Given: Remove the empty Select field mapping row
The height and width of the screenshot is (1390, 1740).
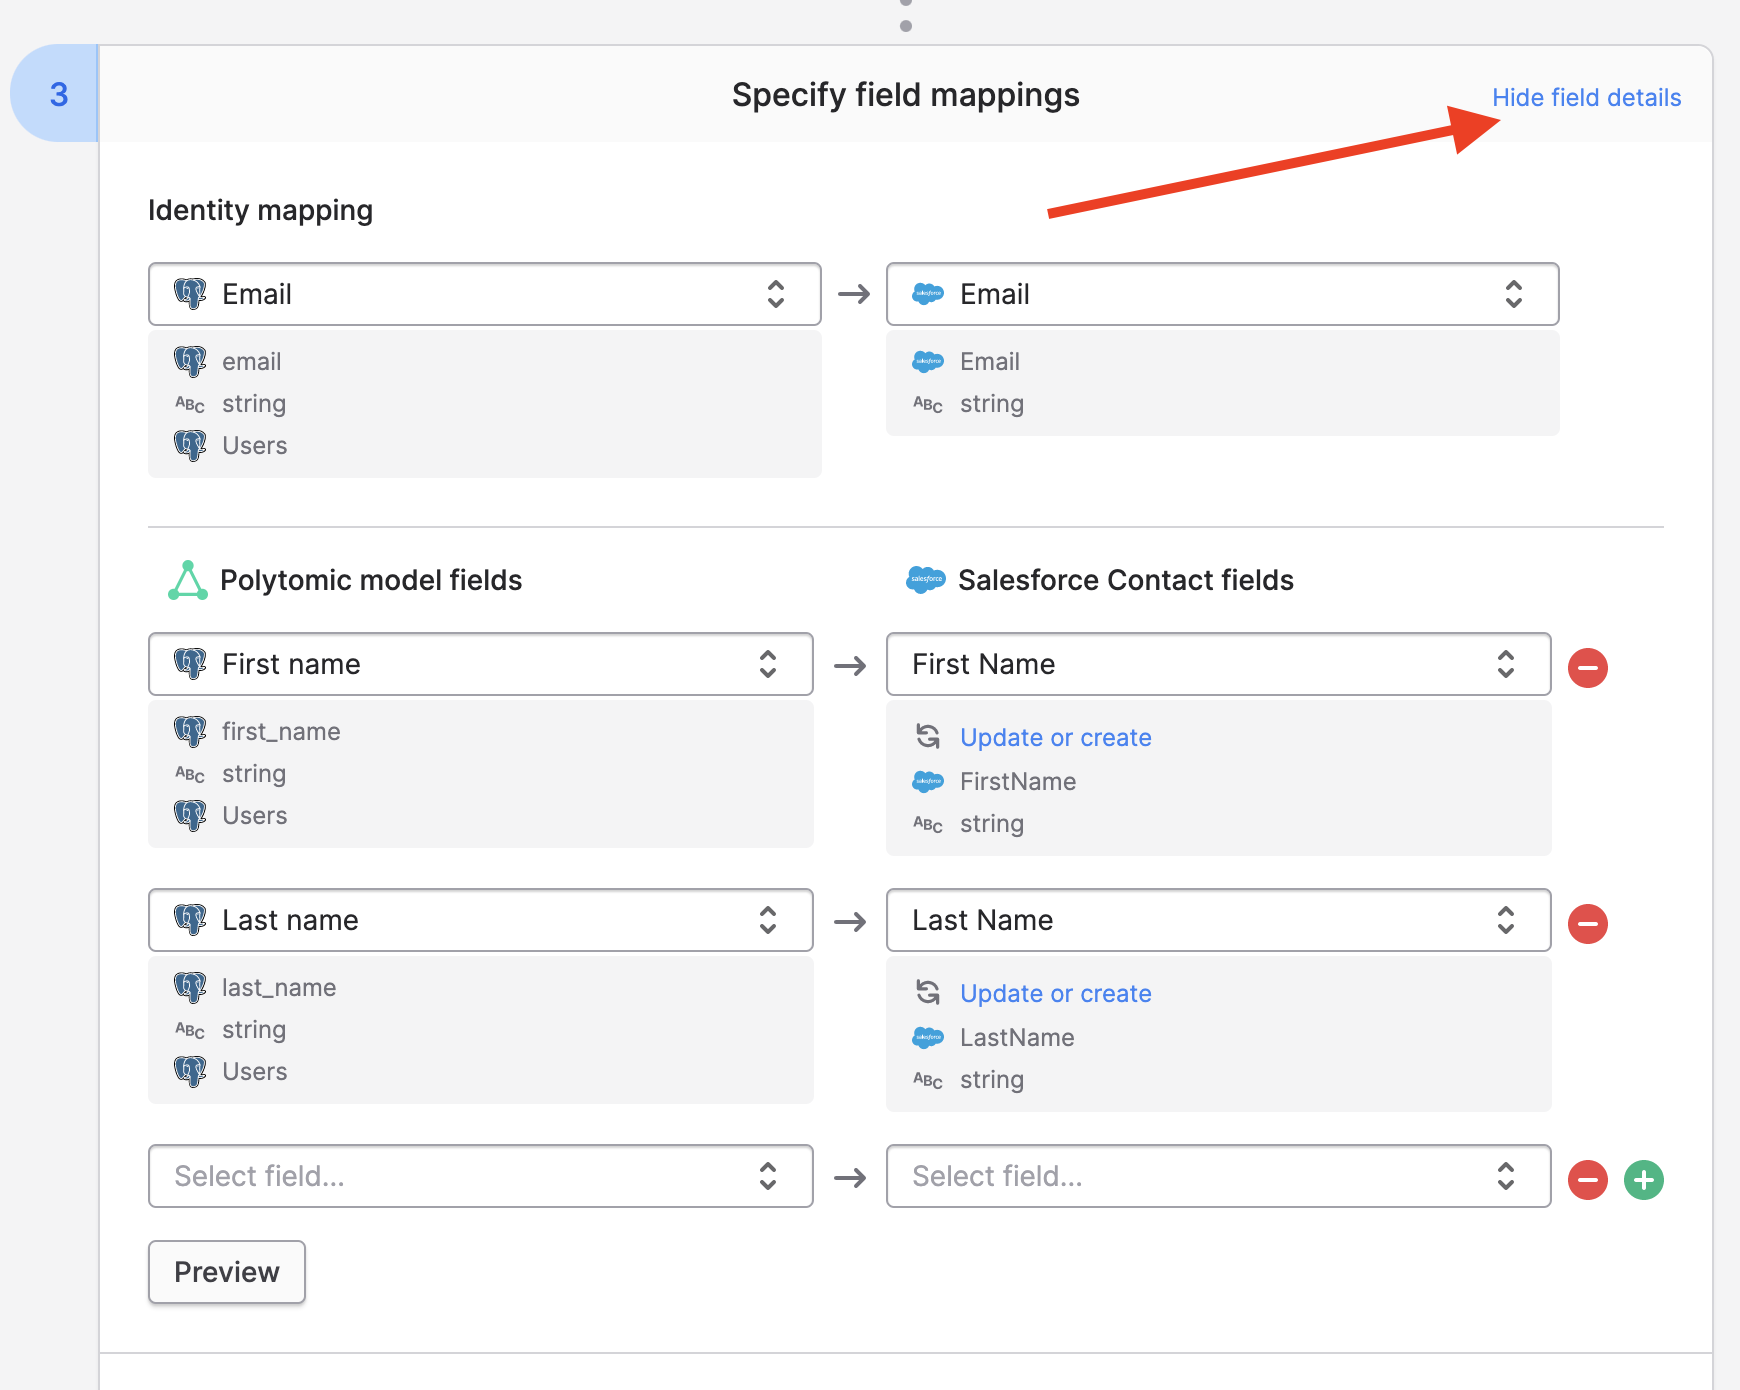Looking at the screenshot, I should pos(1587,1179).
